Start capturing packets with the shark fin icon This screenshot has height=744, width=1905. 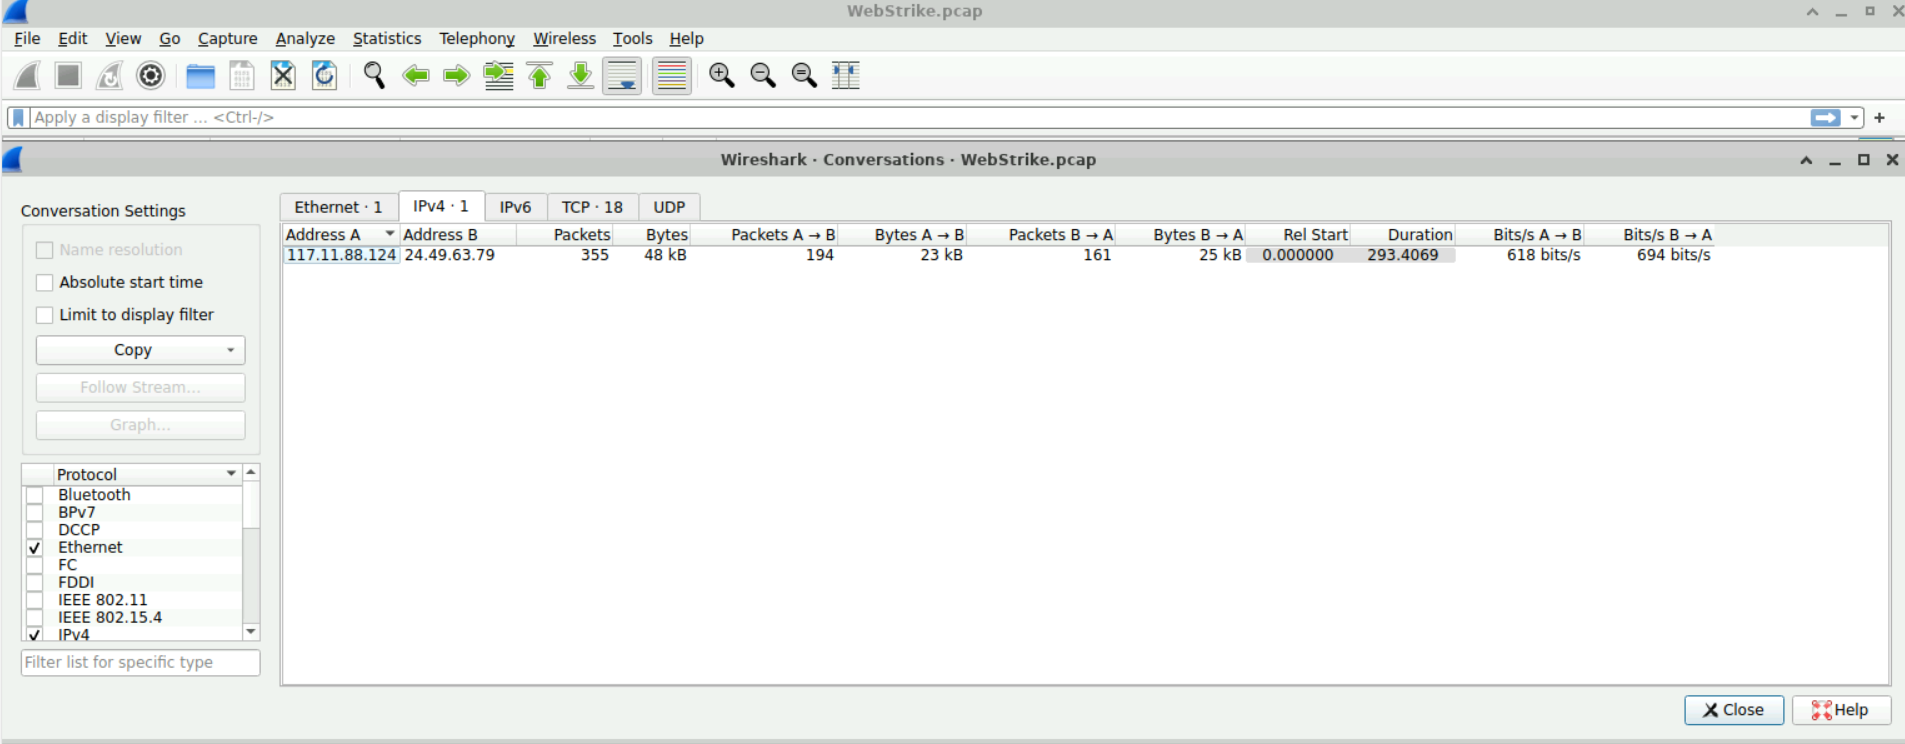pos(28,76)
